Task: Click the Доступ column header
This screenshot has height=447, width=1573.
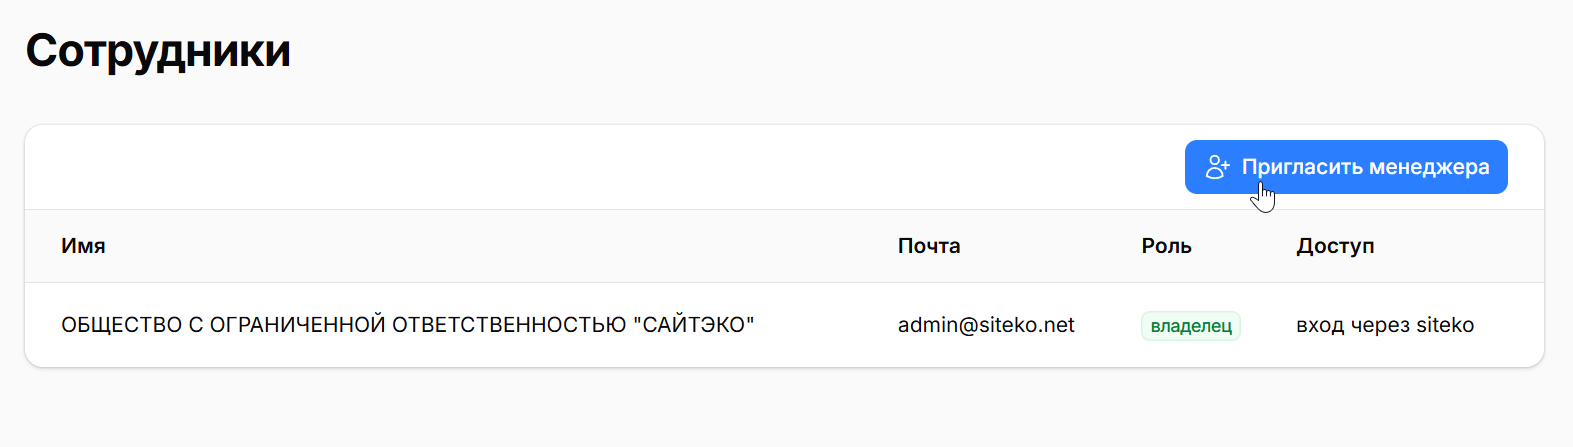Action: [x=1335, y=246]
